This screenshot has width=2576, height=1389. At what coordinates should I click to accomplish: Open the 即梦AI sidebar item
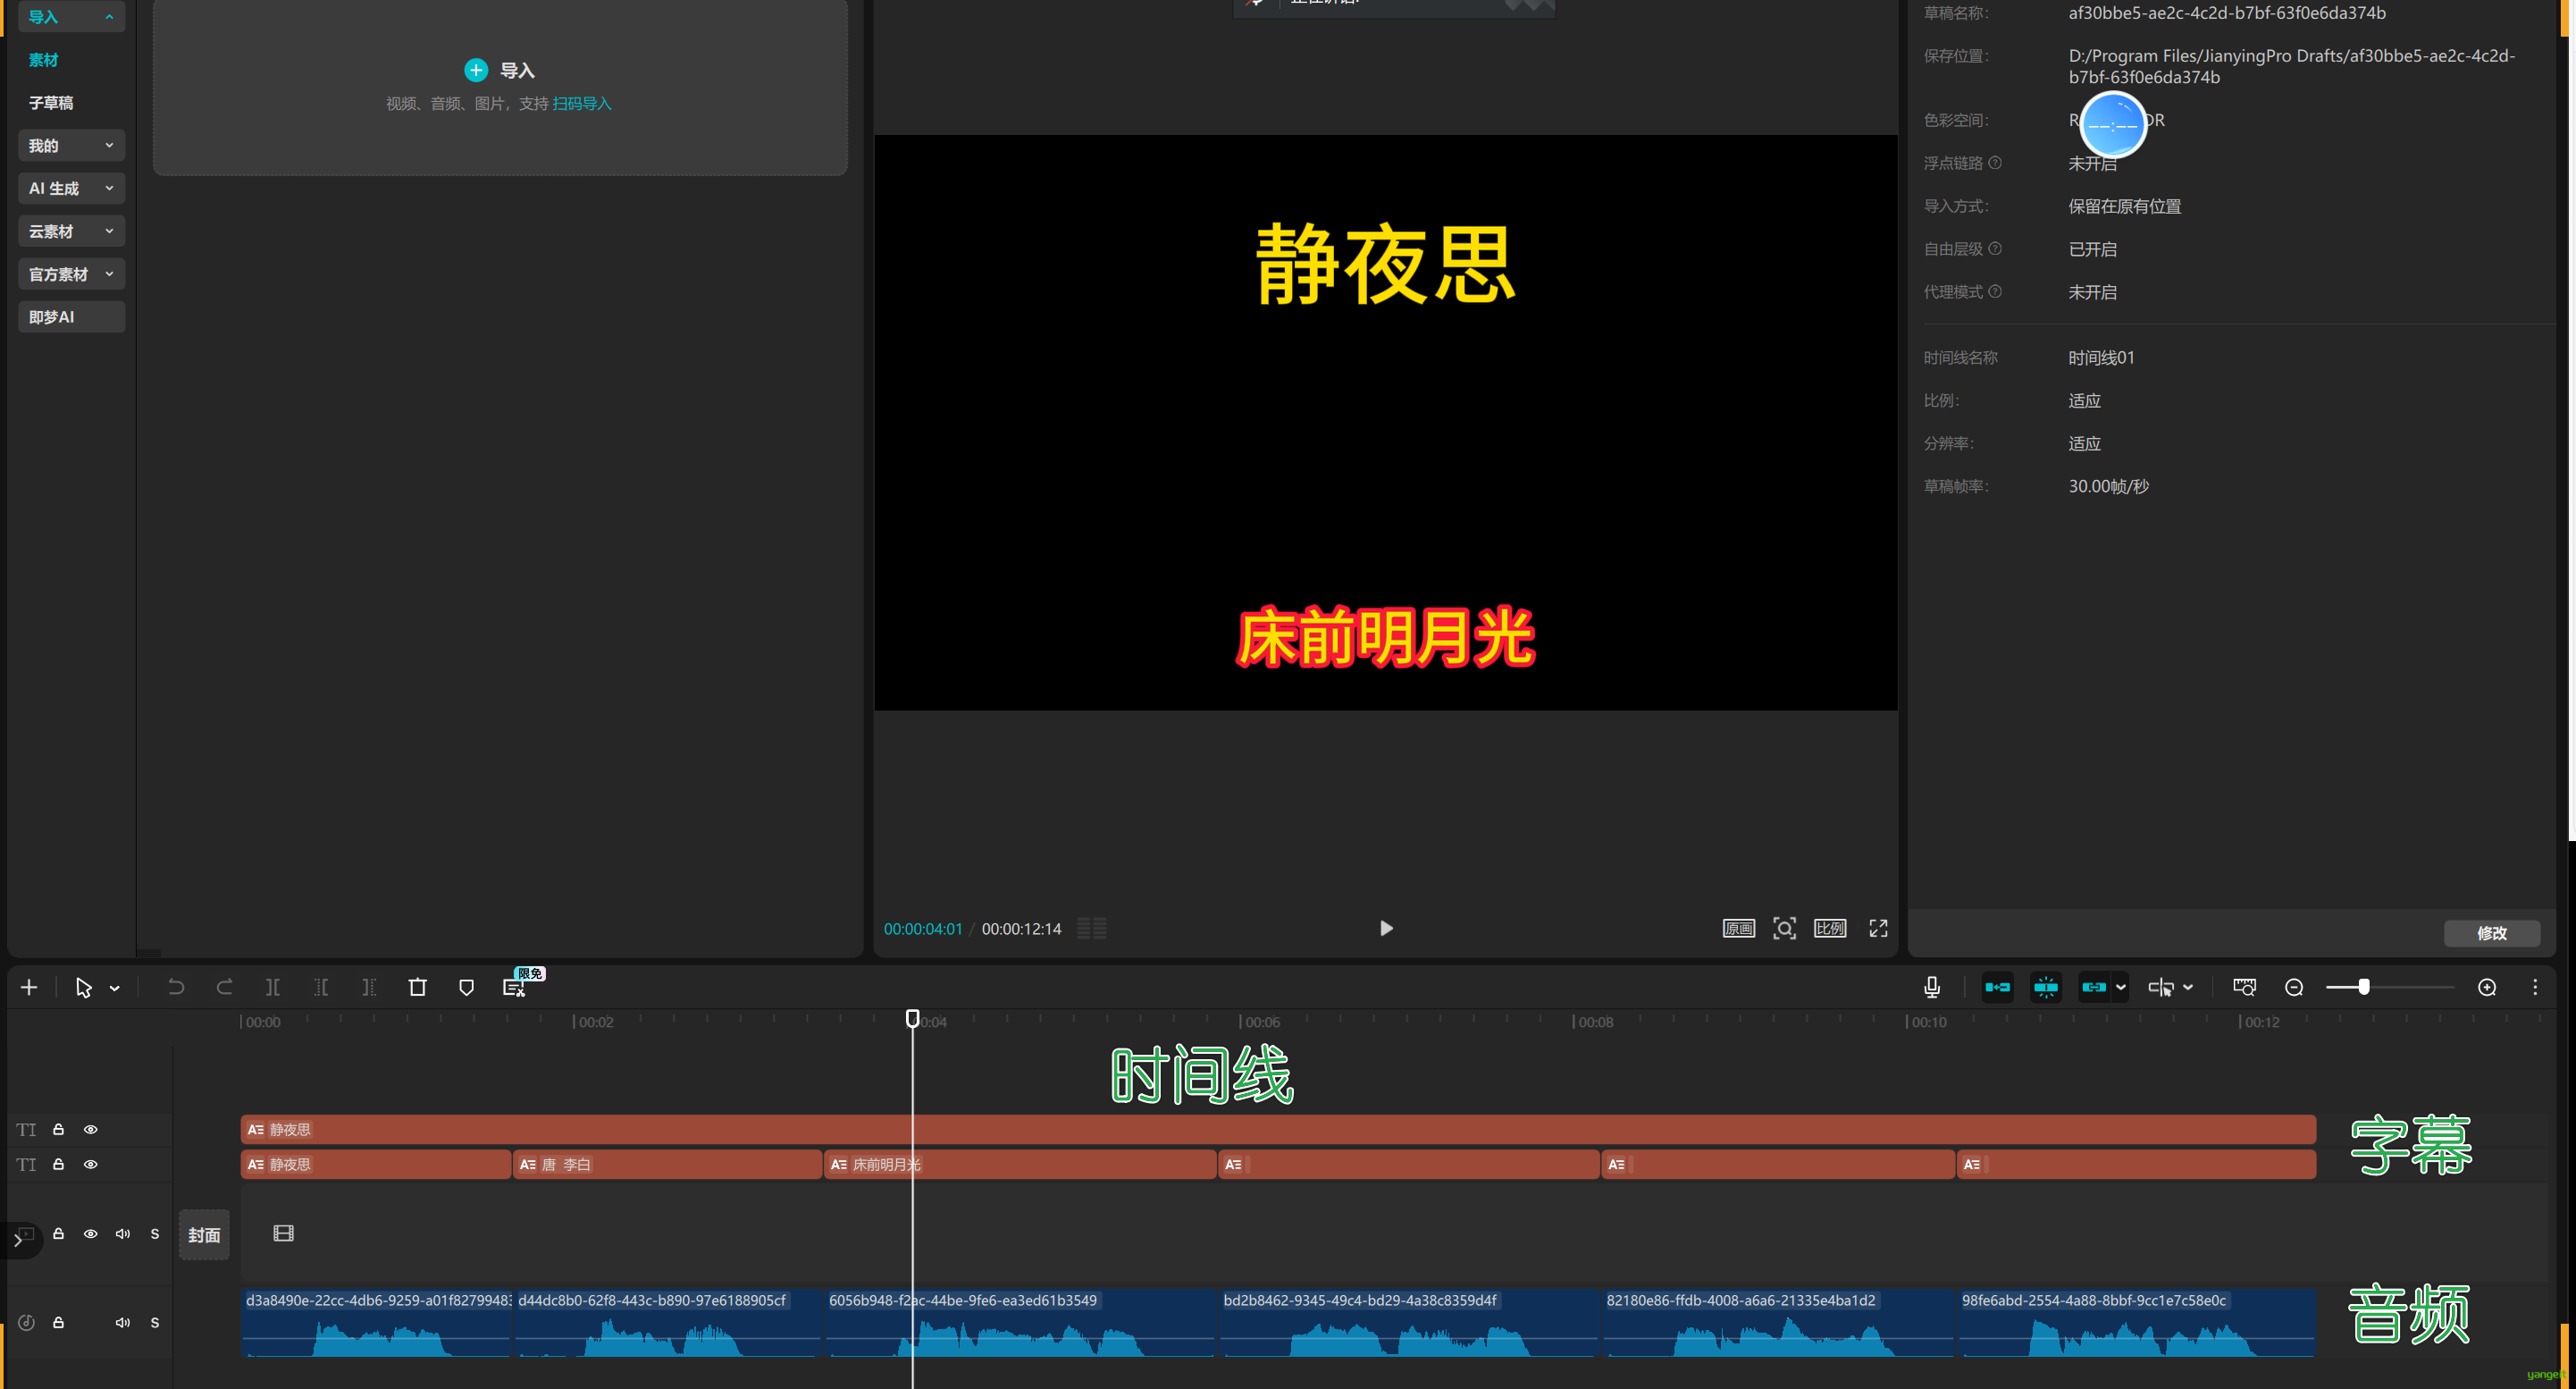pyautogui.click(x=71, y=317)
